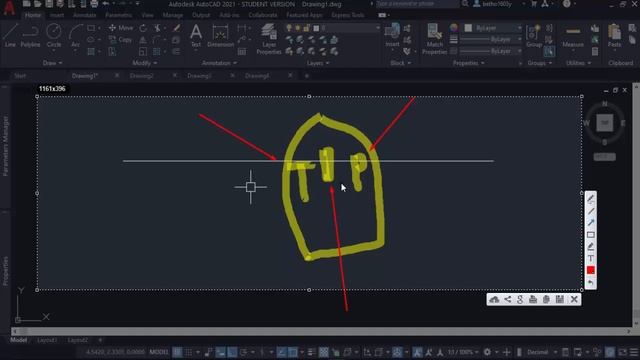The height and width of the screenshot is (360, 640).
Task: Click the save icon in screenshot toolbar
Action: click(x=560, y=300)
